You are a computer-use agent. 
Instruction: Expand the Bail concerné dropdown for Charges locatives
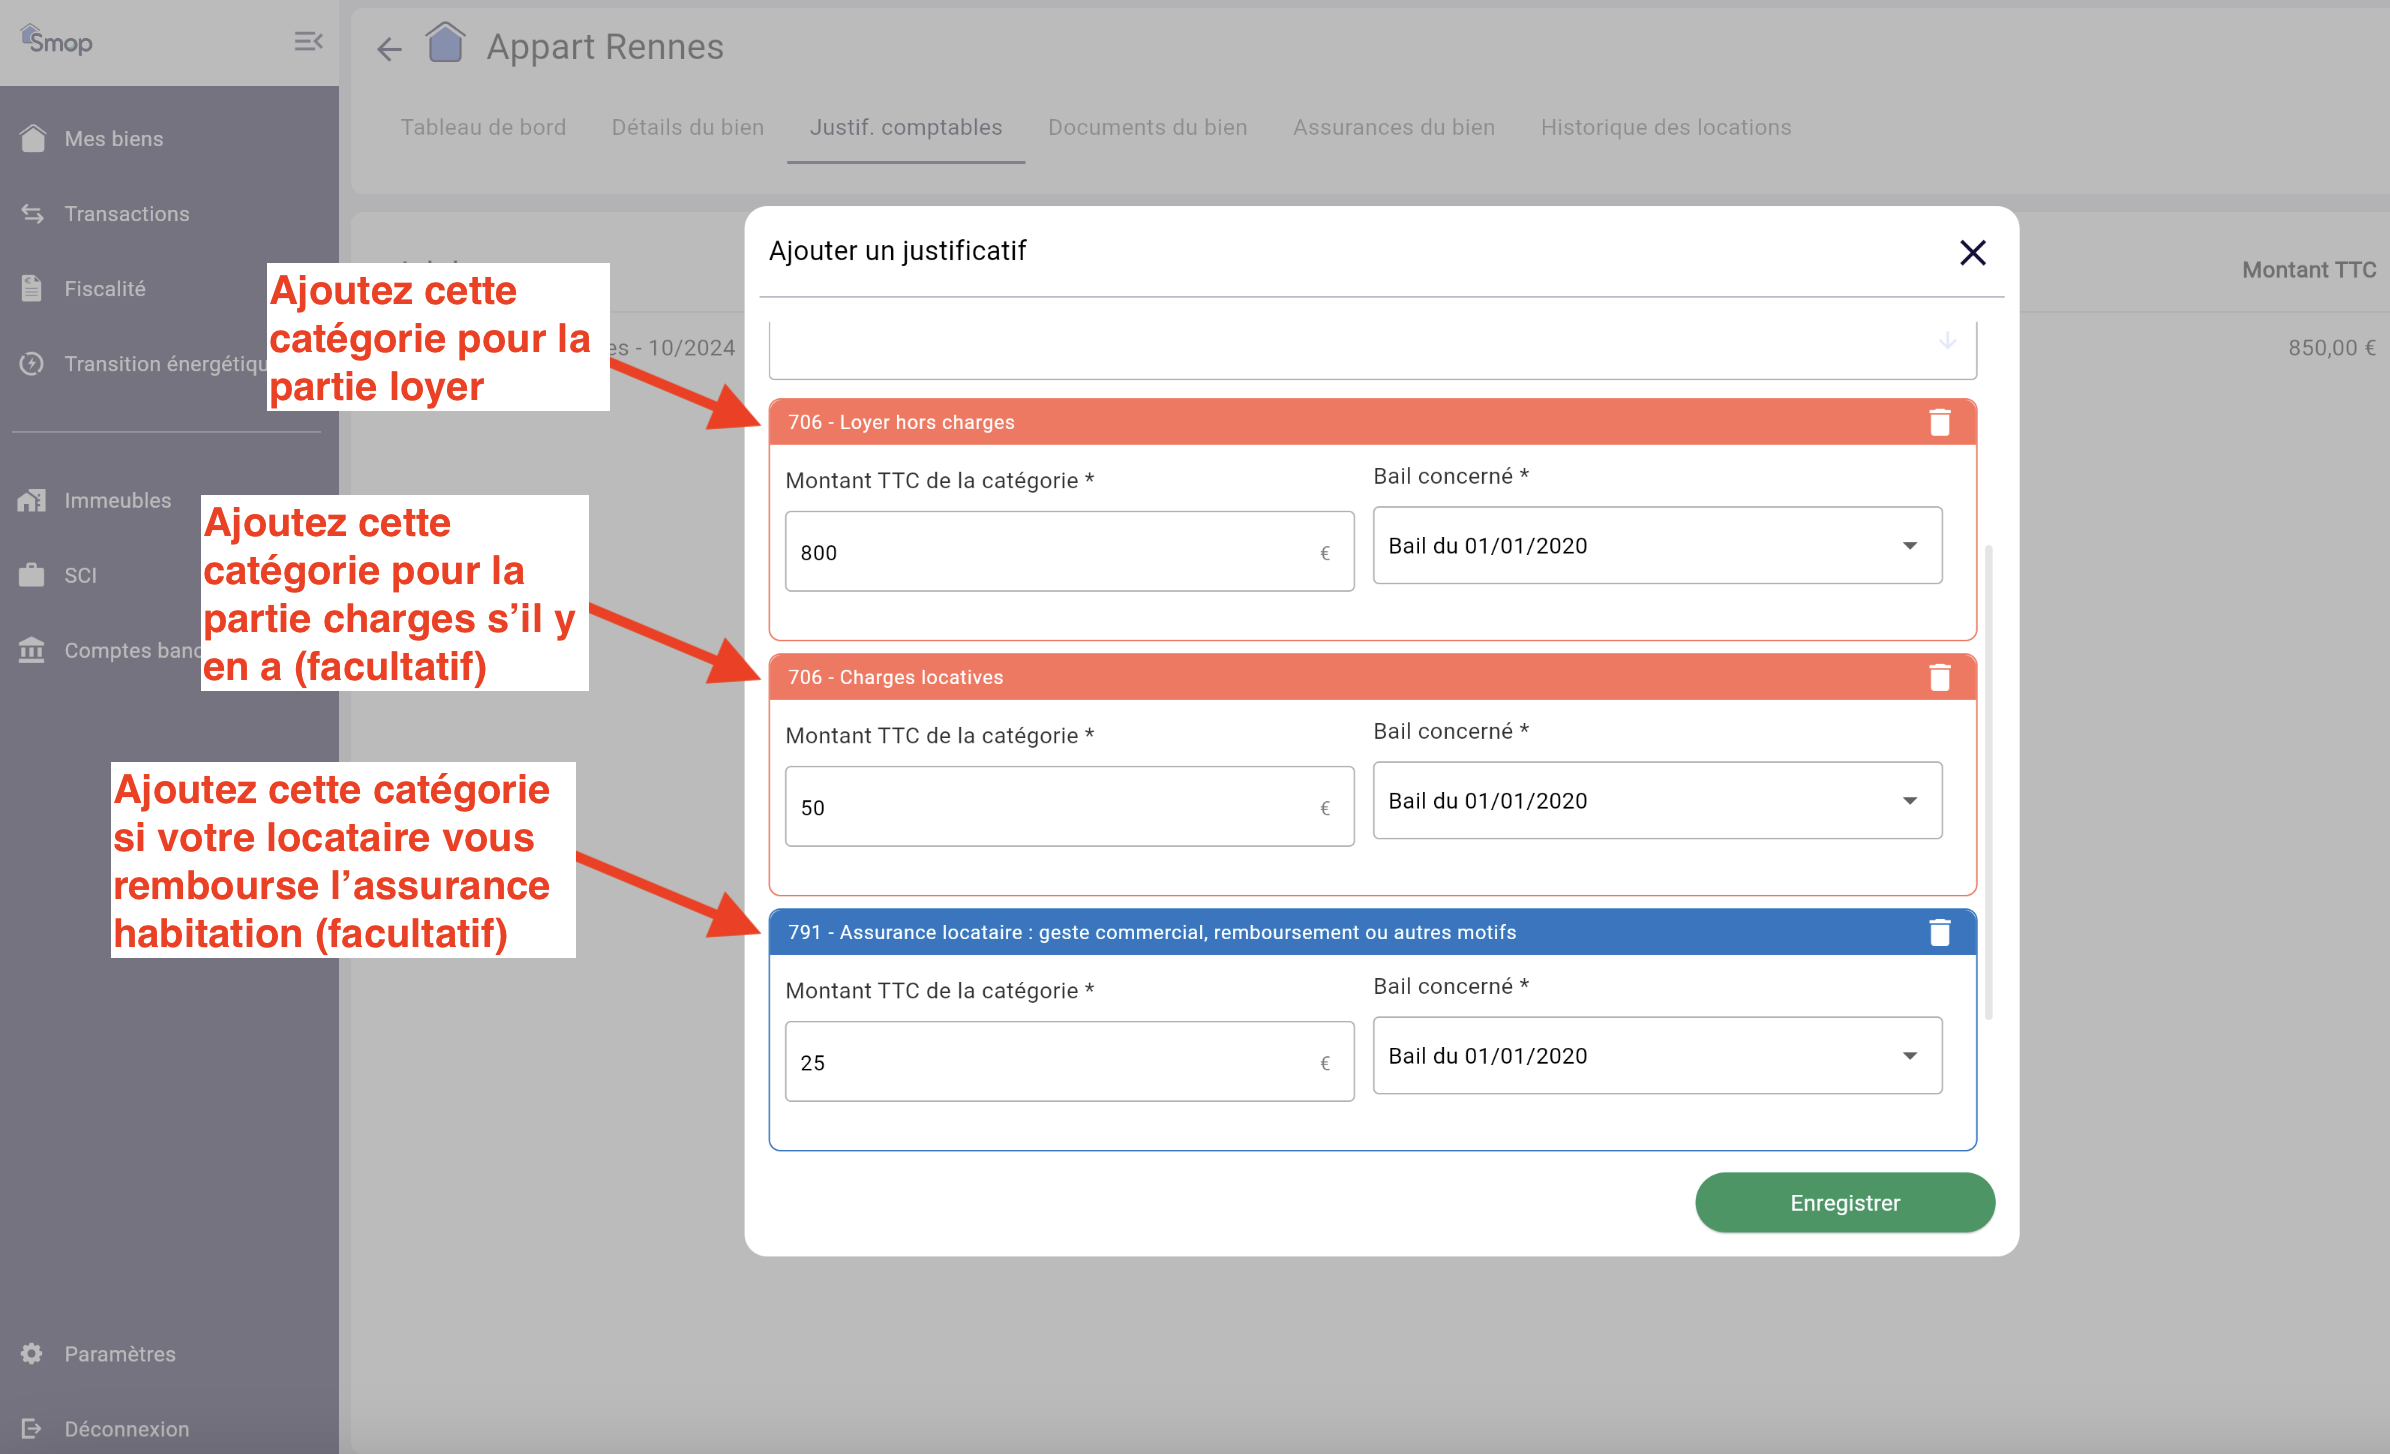pyautogui.click(x=1656, y=801)
